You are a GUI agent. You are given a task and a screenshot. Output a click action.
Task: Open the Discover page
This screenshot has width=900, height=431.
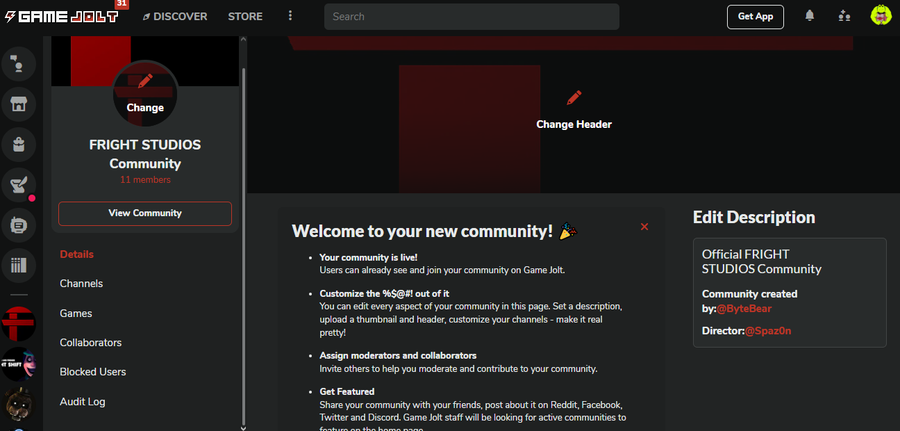174,17
